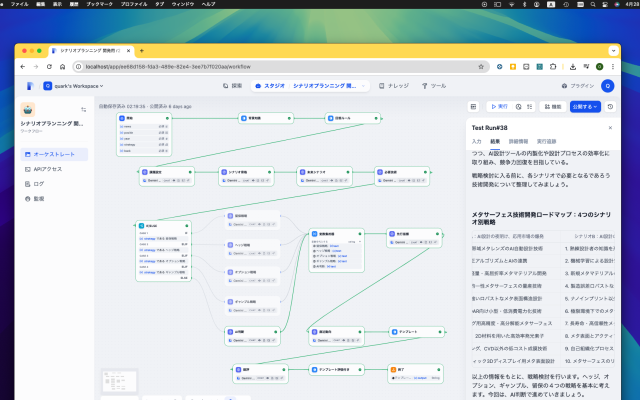Collapse the sidebar with the toggle icon
This screenshot has width=640, height=400.
click(83, 109)
